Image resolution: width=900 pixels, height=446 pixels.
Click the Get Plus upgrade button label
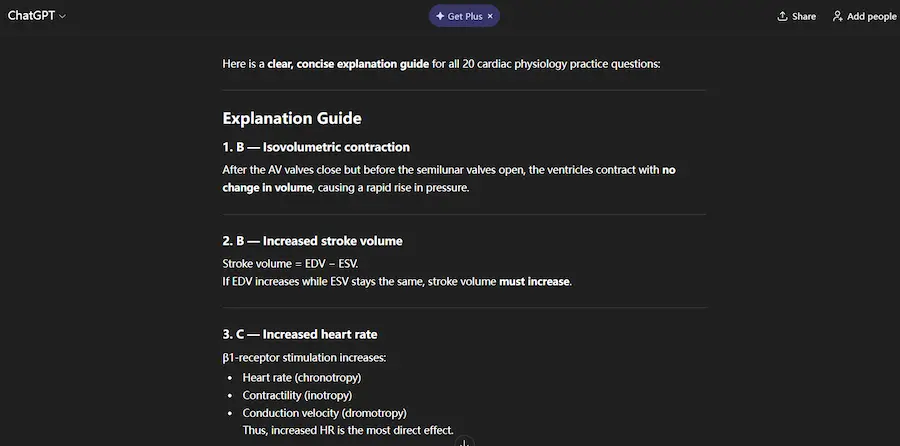point(465,16)
